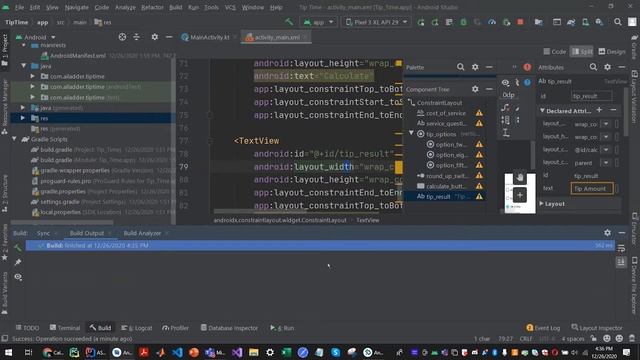Open the SDK Manager icon
The width and height of the screenshot is (640, 360).
[599, 22]
